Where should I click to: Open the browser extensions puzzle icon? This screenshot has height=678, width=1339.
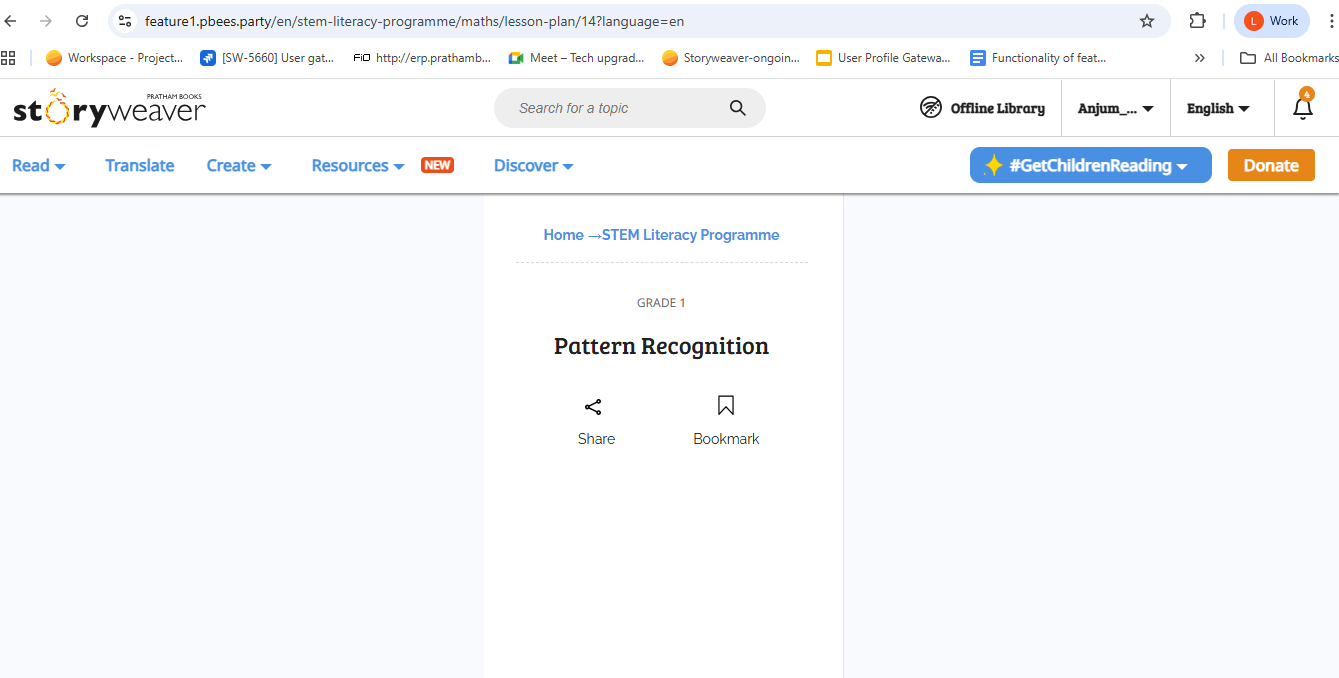[x=1197, y=21]
